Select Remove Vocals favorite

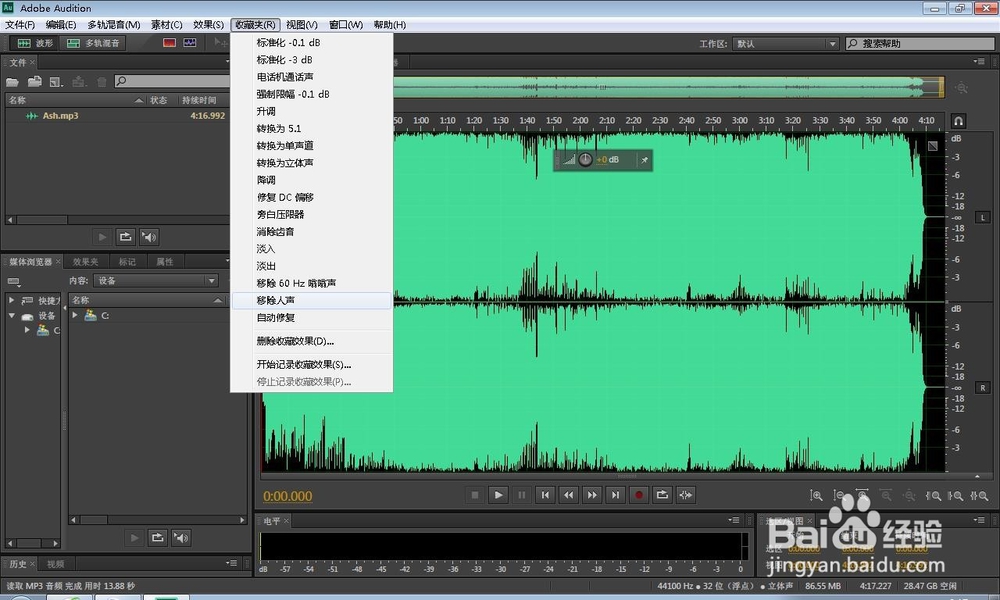tap(311, 300)
